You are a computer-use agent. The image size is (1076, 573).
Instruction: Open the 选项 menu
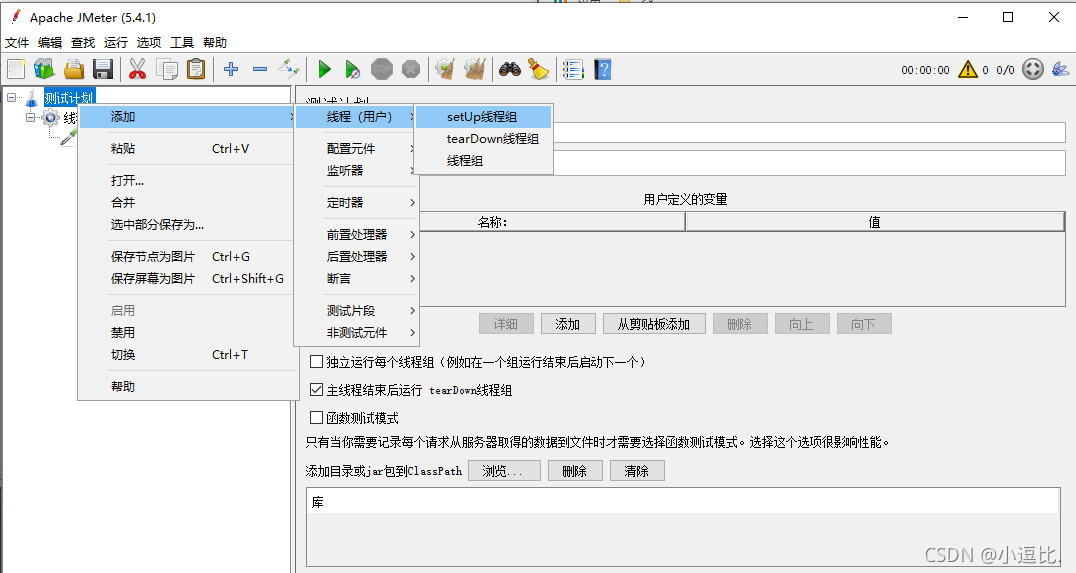149,43
